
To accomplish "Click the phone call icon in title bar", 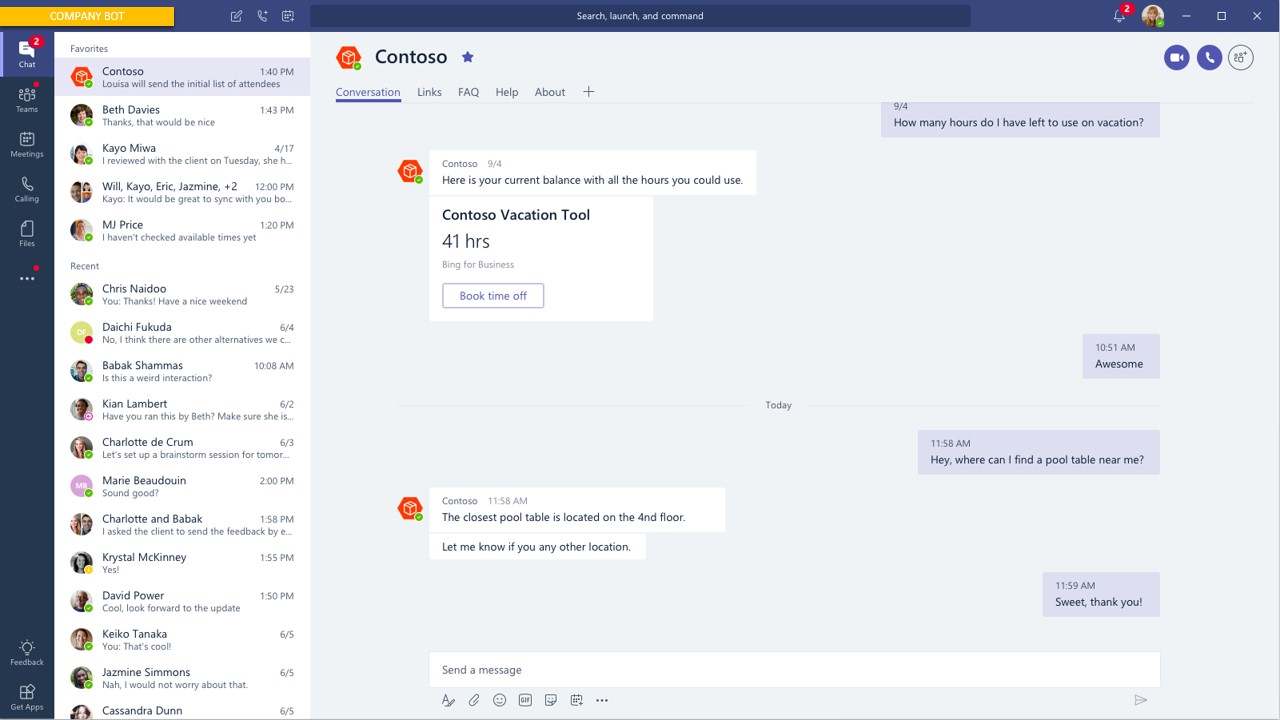I will click(262, 16).
